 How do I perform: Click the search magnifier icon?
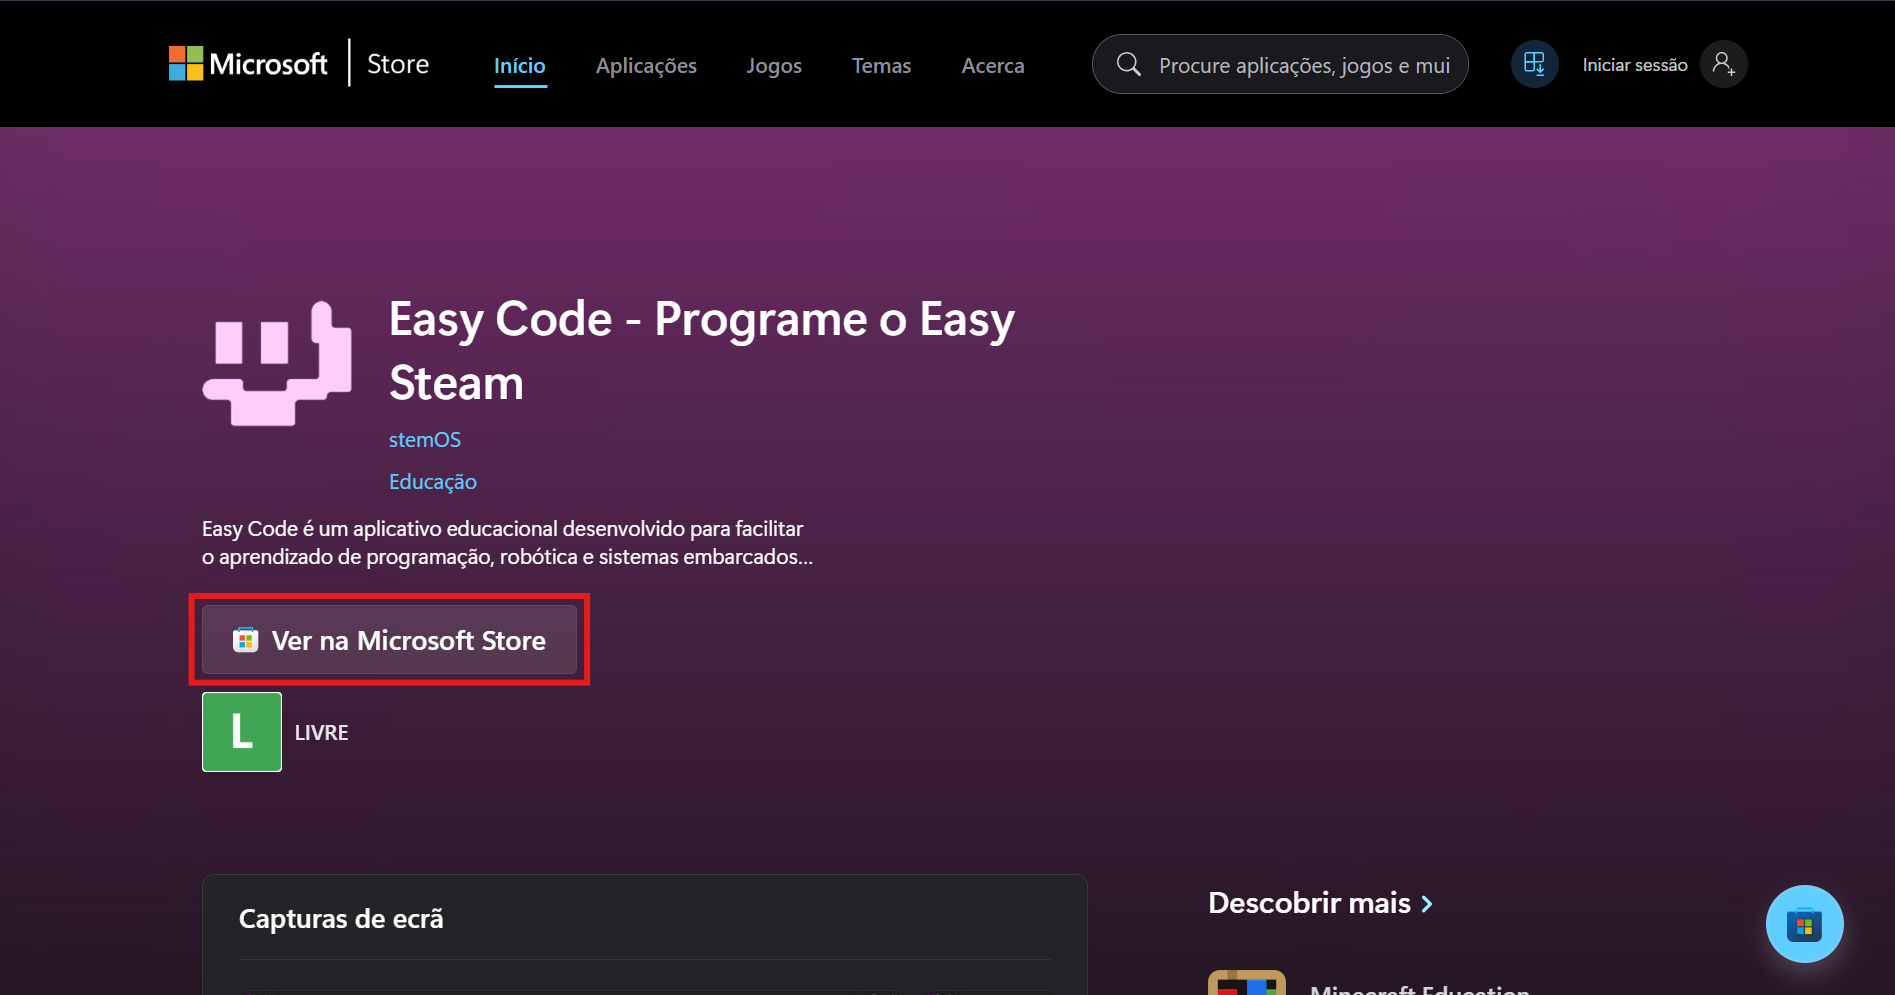pyautogui.click(x=1128, y=64)
